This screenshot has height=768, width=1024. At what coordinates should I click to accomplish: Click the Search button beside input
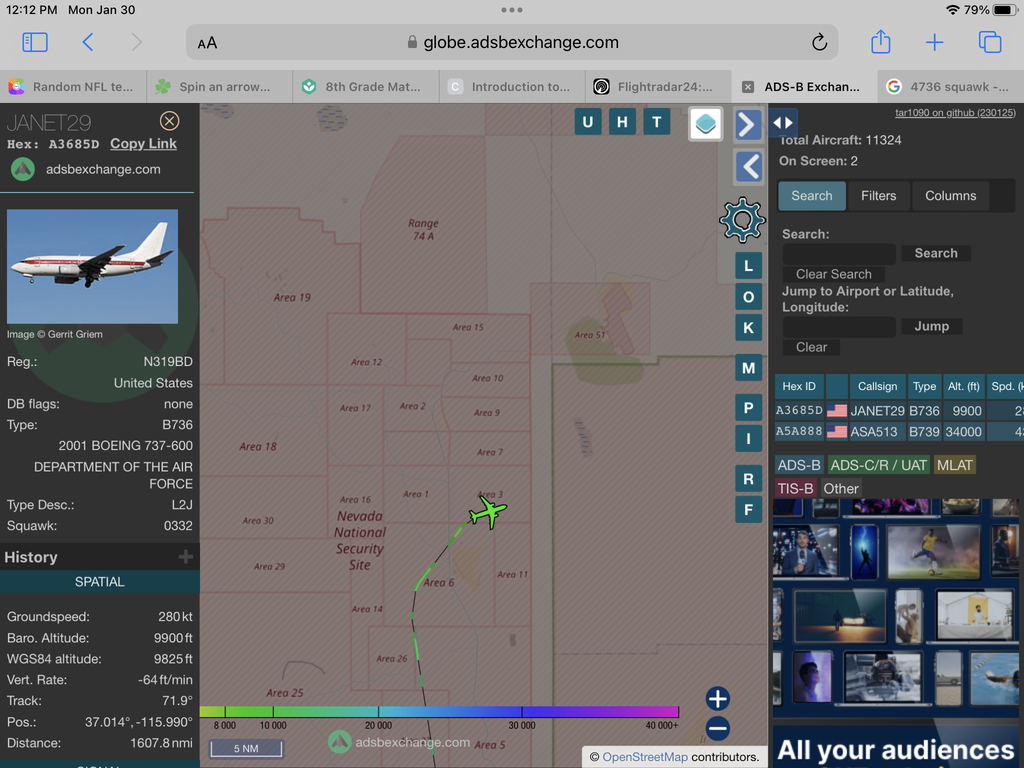(x=936, y=253)
